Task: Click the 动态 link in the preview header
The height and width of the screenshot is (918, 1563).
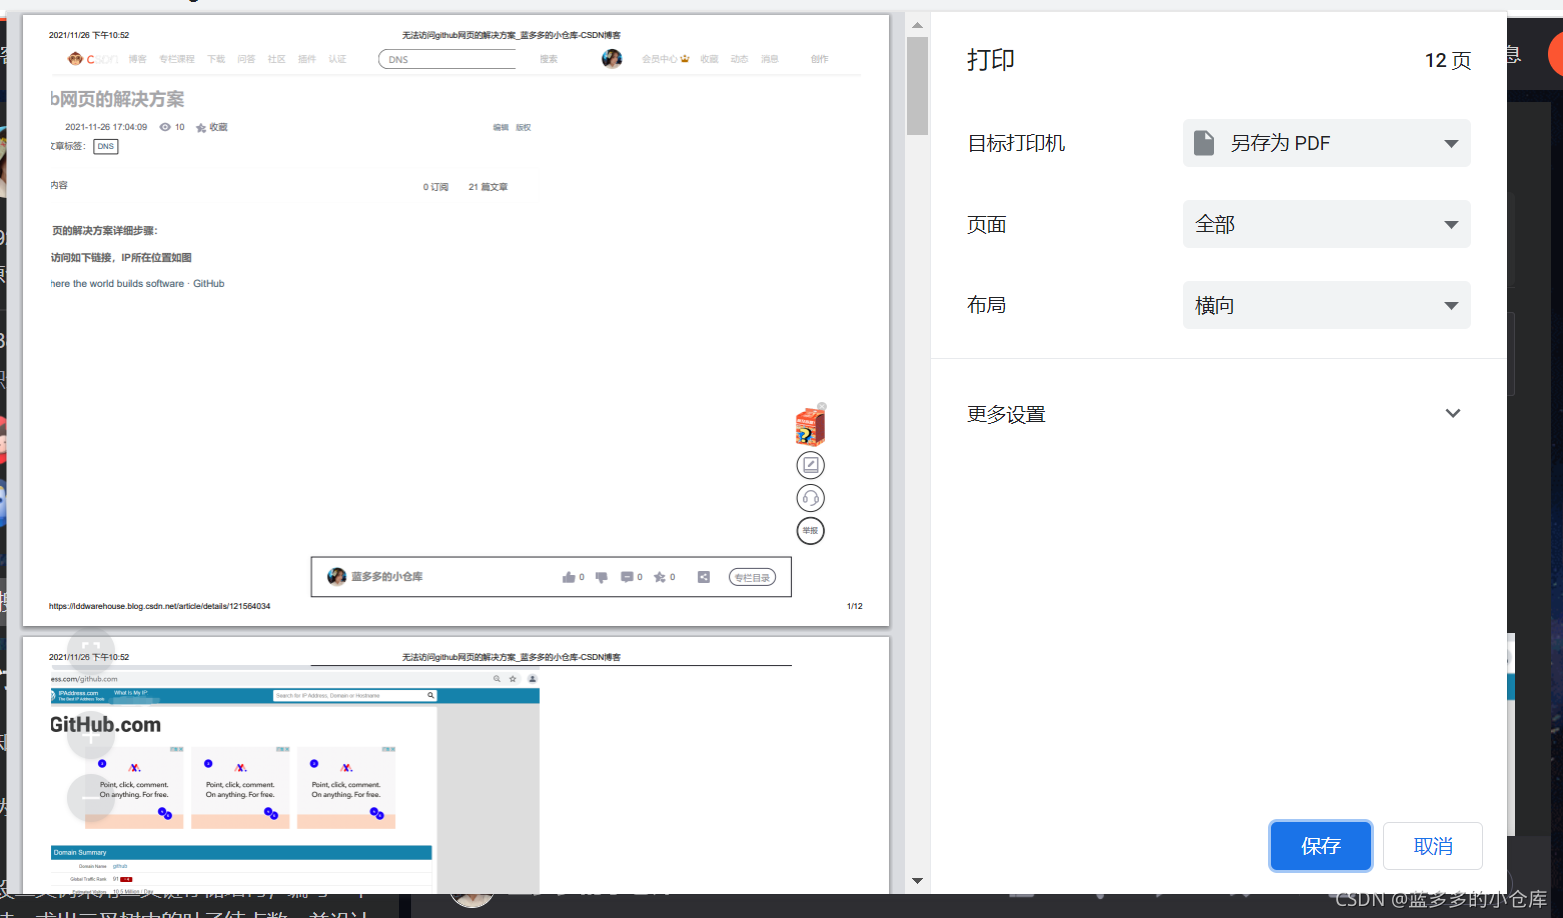Action: (x=739, y=59)
